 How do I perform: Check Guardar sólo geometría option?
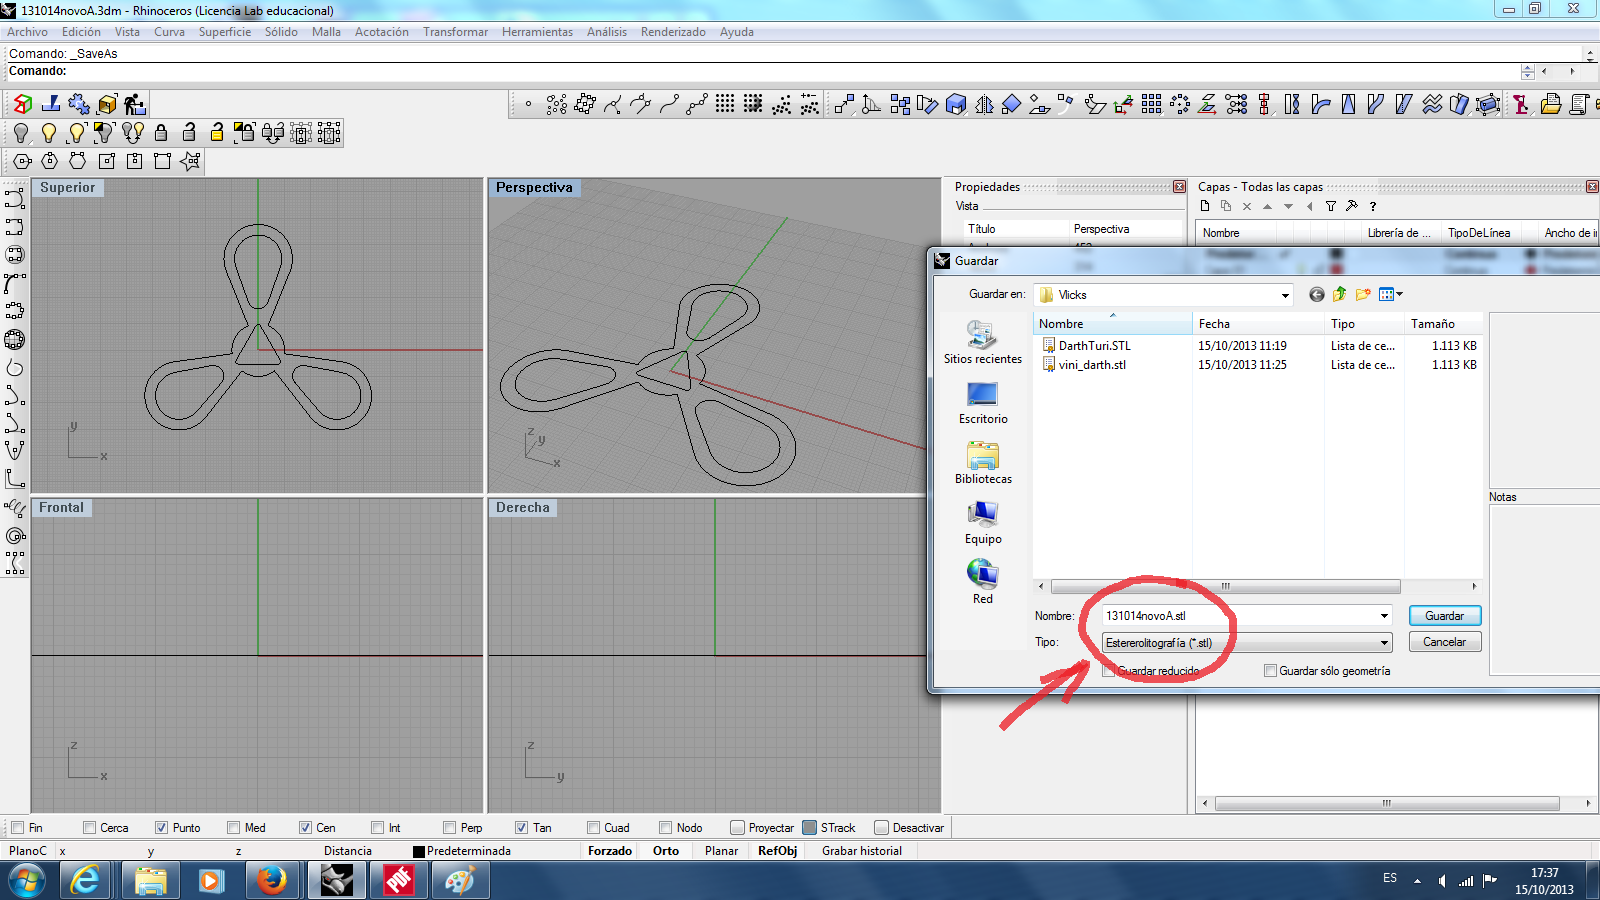1271,671
